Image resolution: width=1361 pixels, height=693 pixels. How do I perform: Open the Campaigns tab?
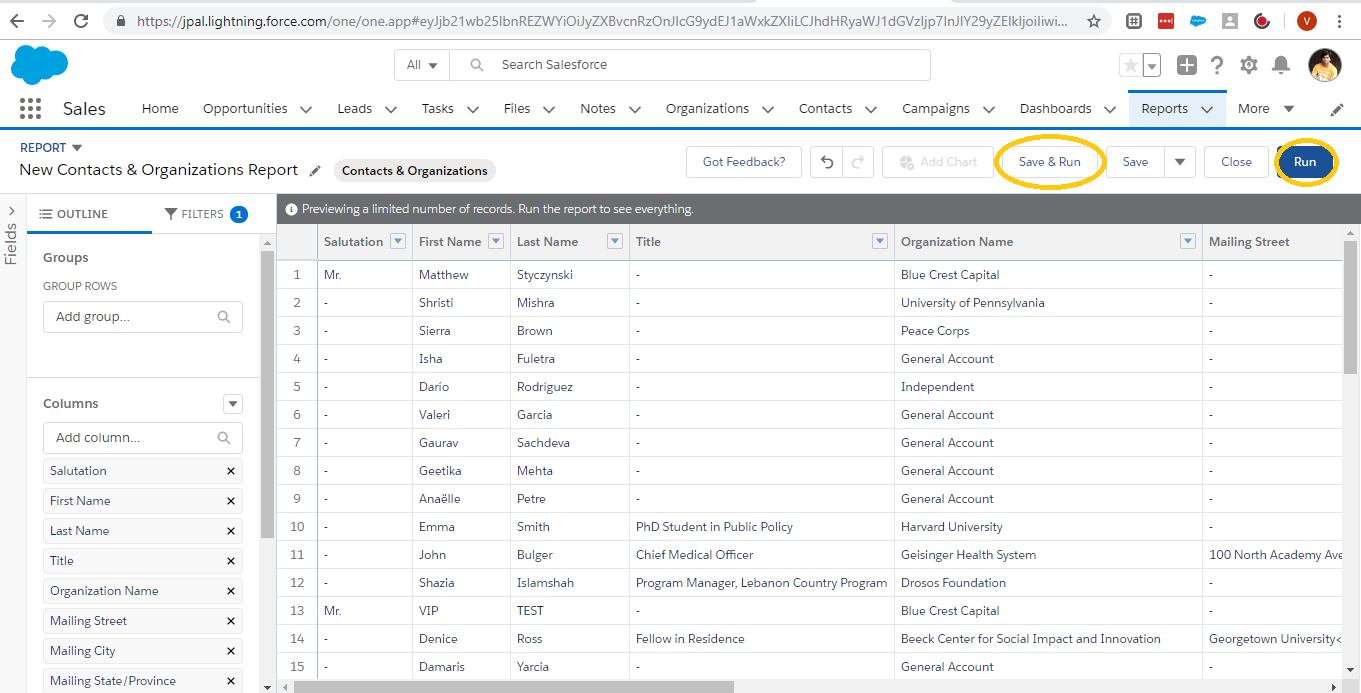[935, 109]
